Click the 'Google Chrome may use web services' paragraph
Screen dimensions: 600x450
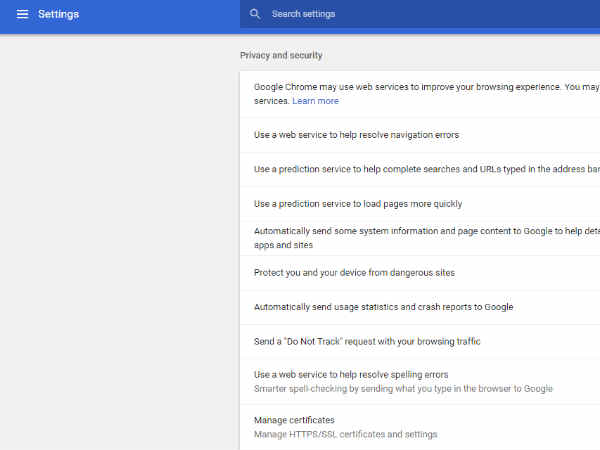(x=427, y=94)
